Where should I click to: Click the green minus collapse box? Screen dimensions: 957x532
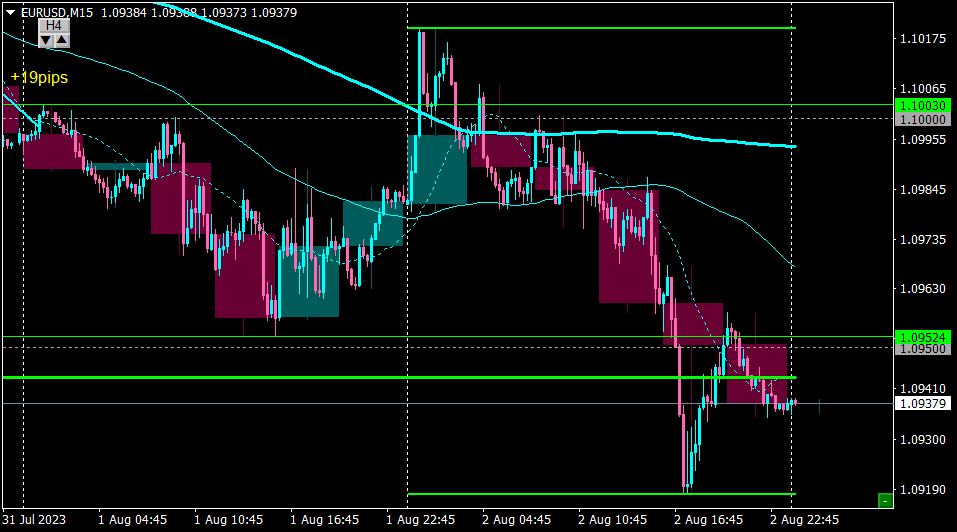(x=885, y=501)
